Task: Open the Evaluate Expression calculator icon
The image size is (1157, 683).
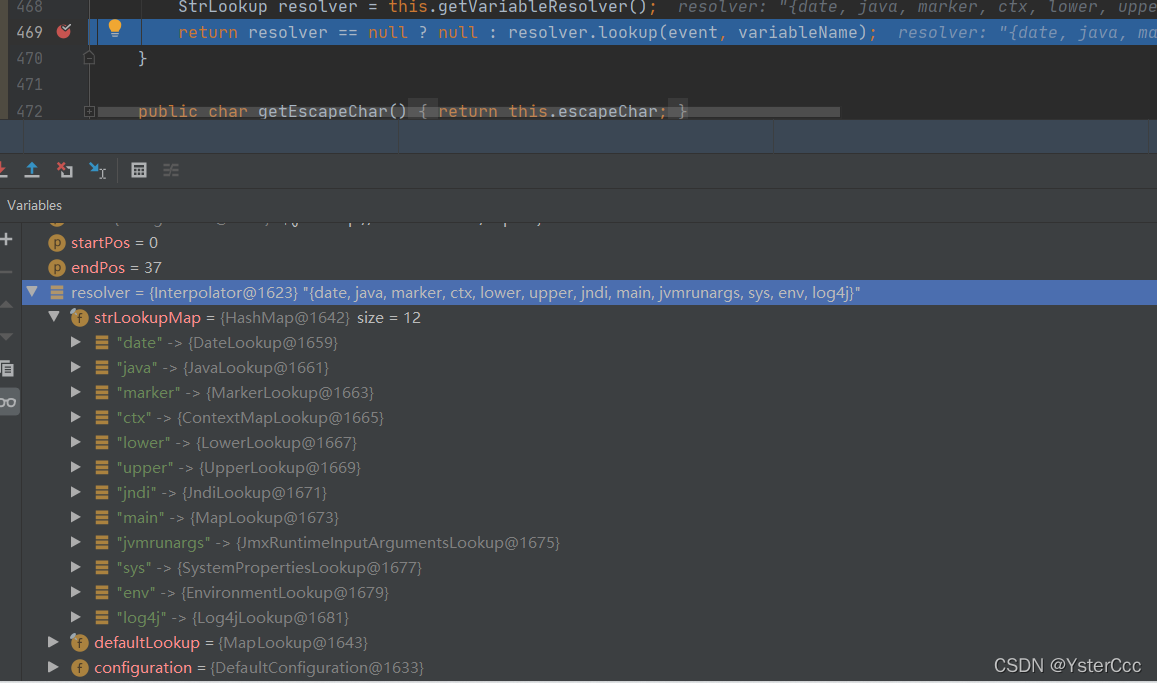Action: point(139,170)
